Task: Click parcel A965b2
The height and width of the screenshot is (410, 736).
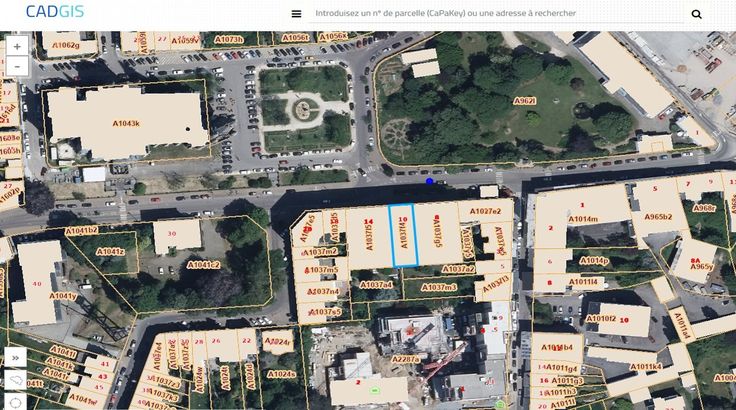Action: (658, 216)
